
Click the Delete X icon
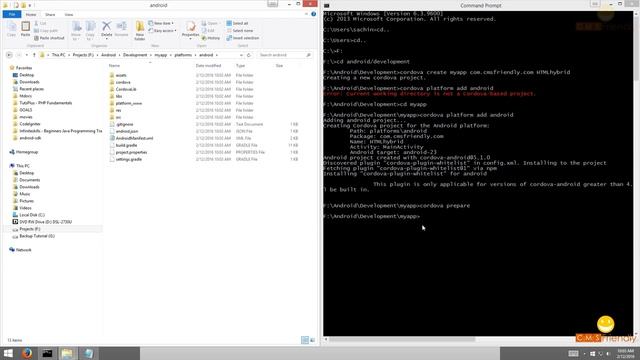[107, 26]
